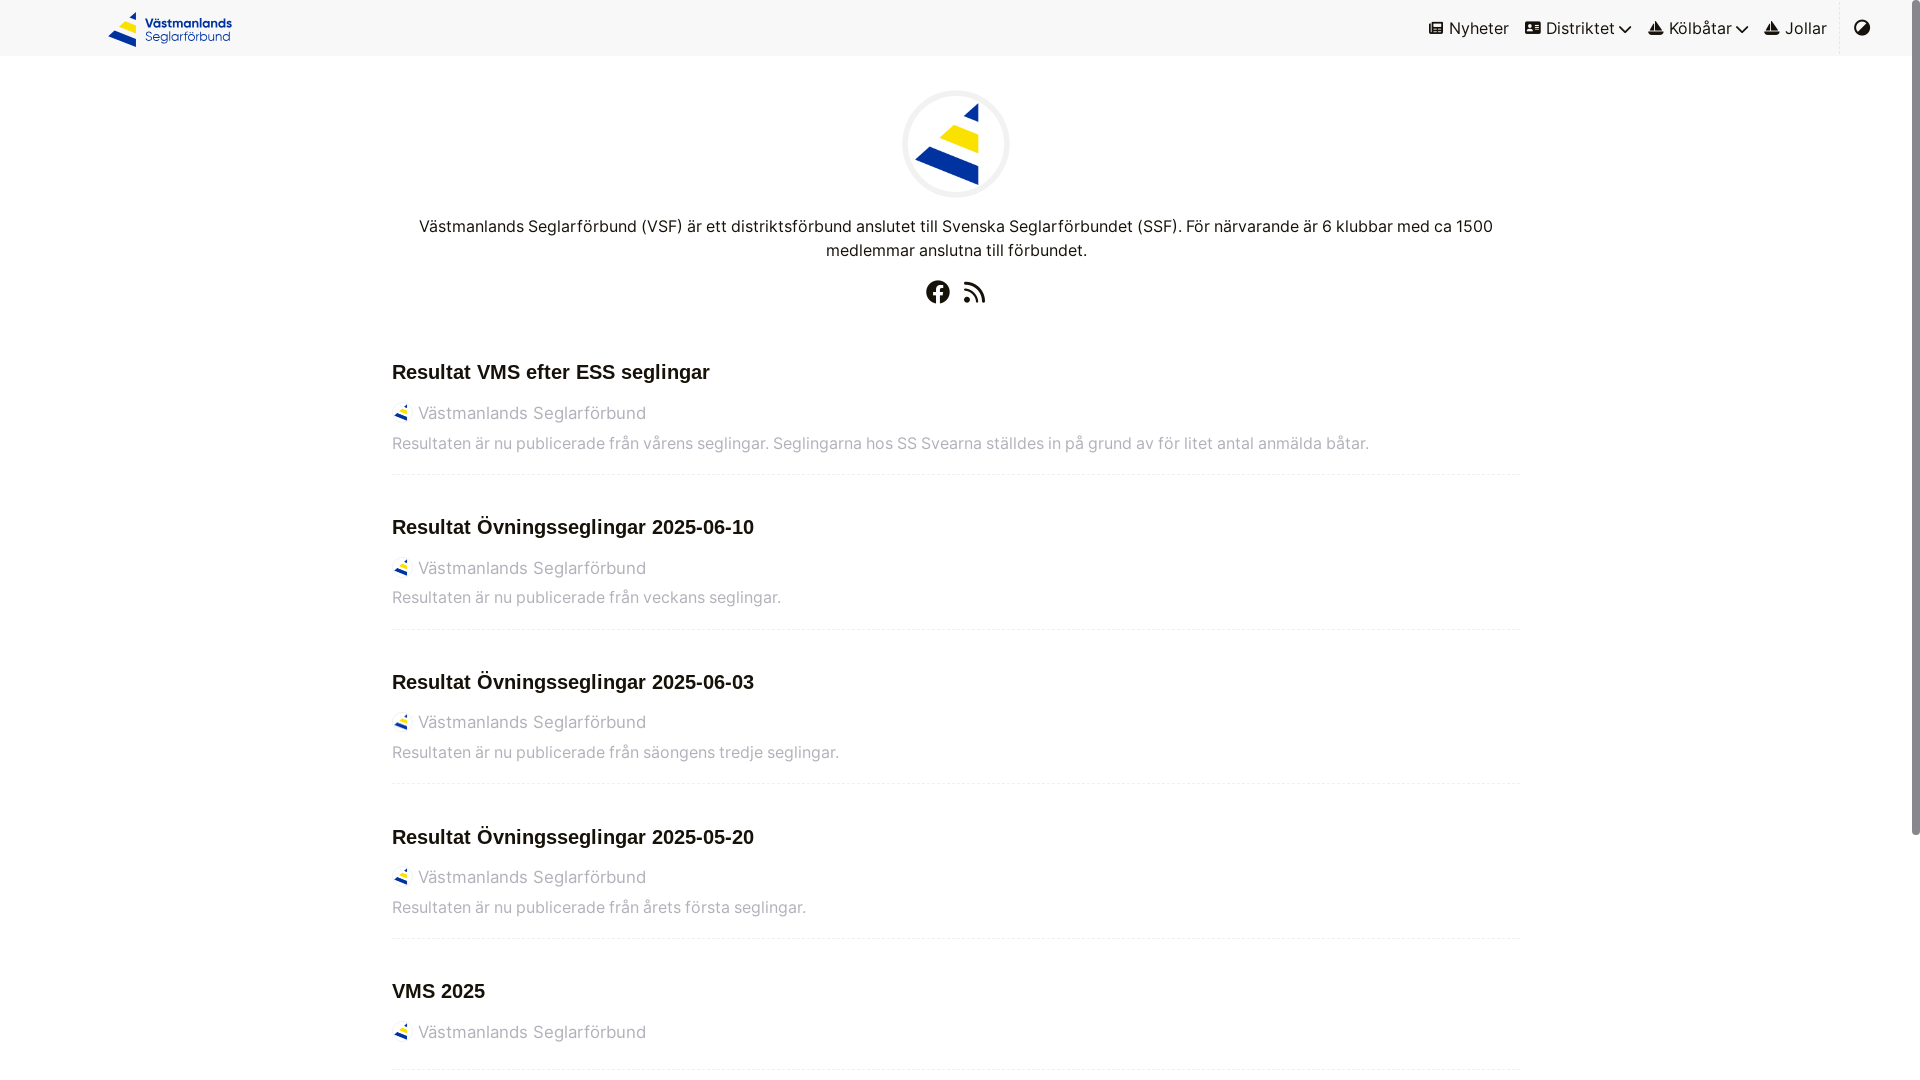1920x1080 pixels.
Task: Click author name under VMS 2025
Action: click(x=532, y=1032)
